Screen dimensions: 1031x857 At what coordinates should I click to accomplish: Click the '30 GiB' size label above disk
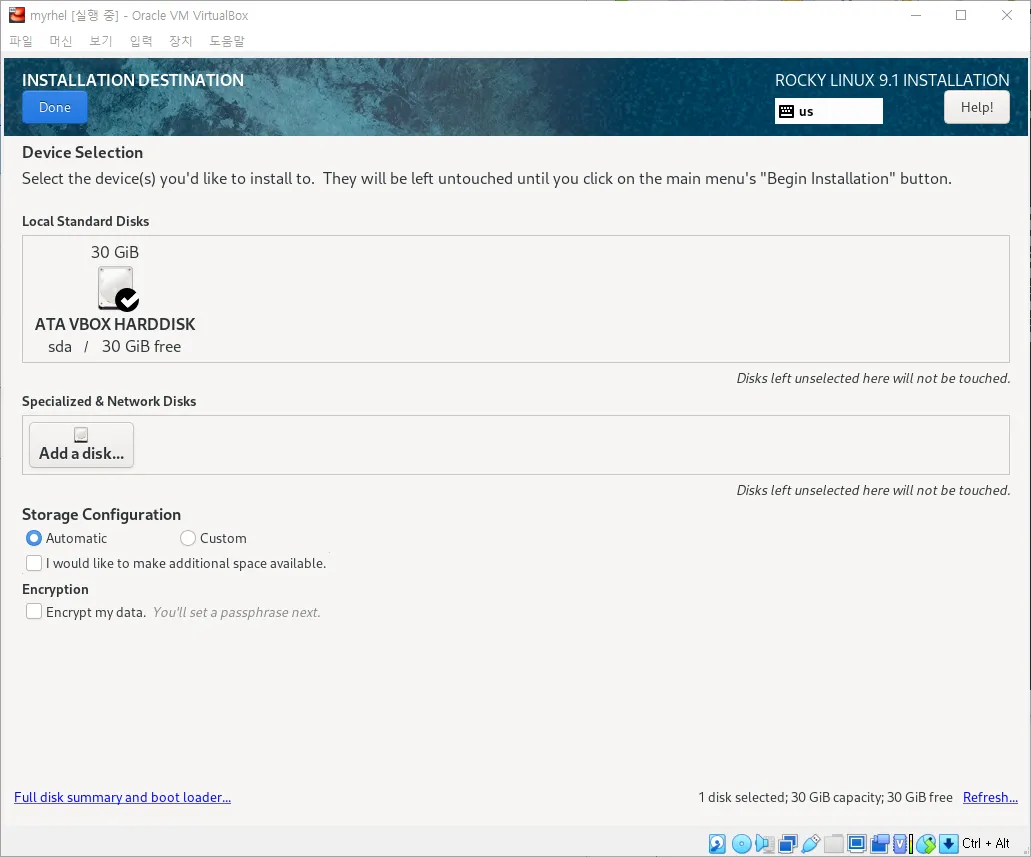[x=115, y=253]
